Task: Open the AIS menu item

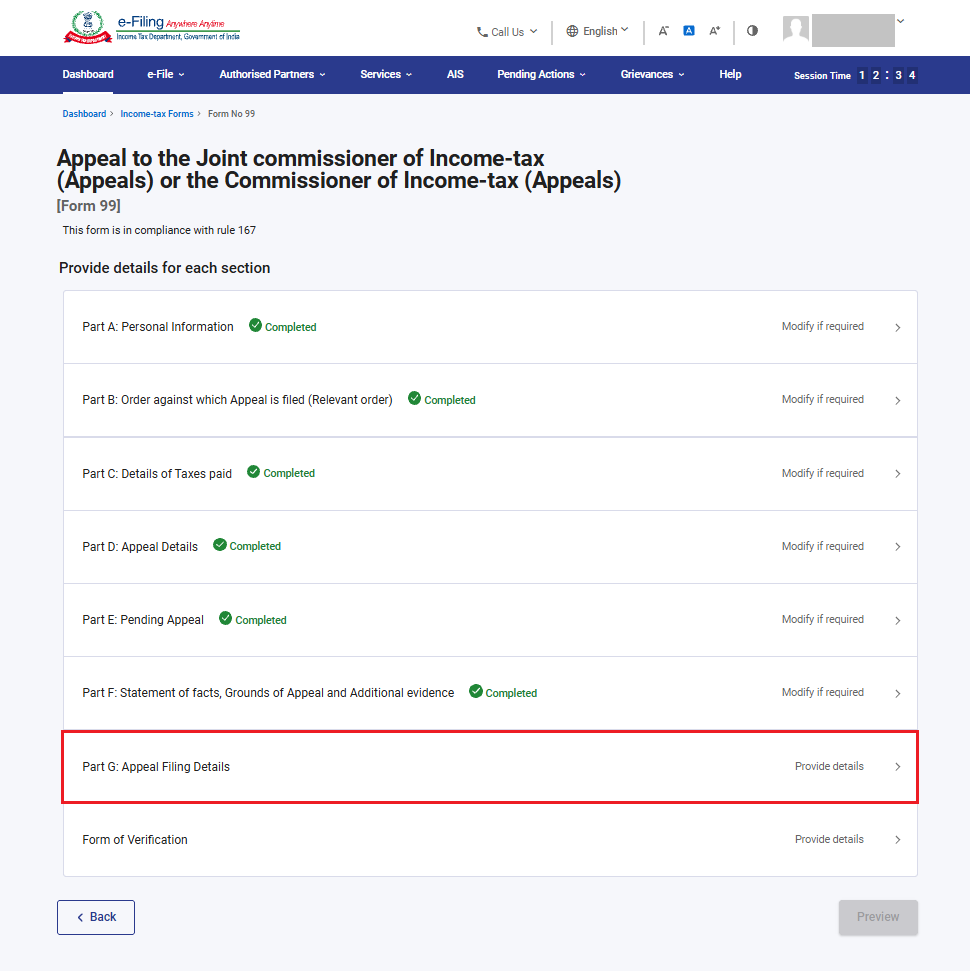Action: pyautogui.click(x=455, y=74)
